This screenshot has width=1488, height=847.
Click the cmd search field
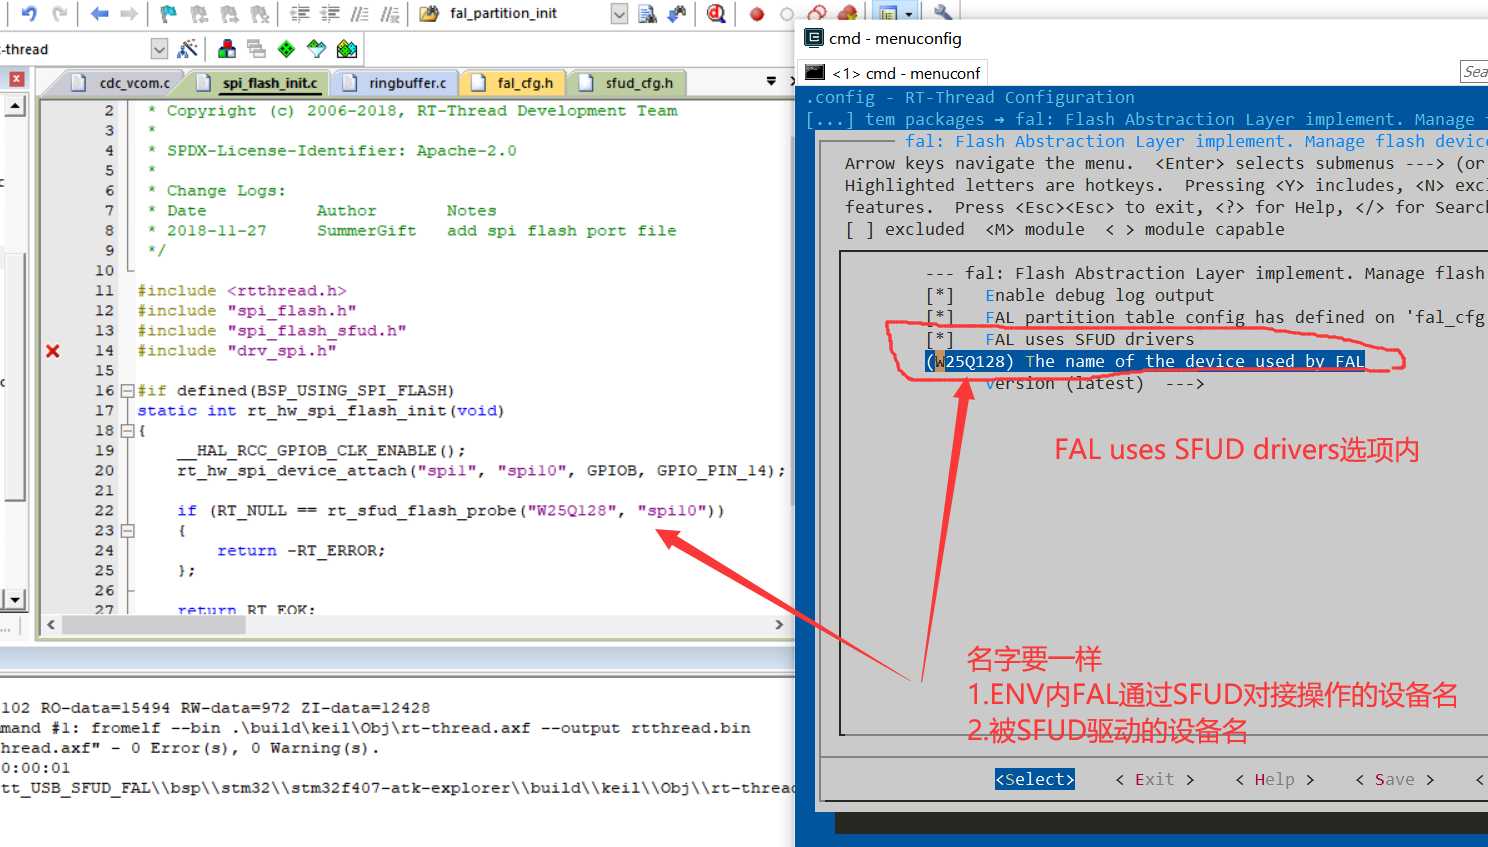(x=1474, y=71)
